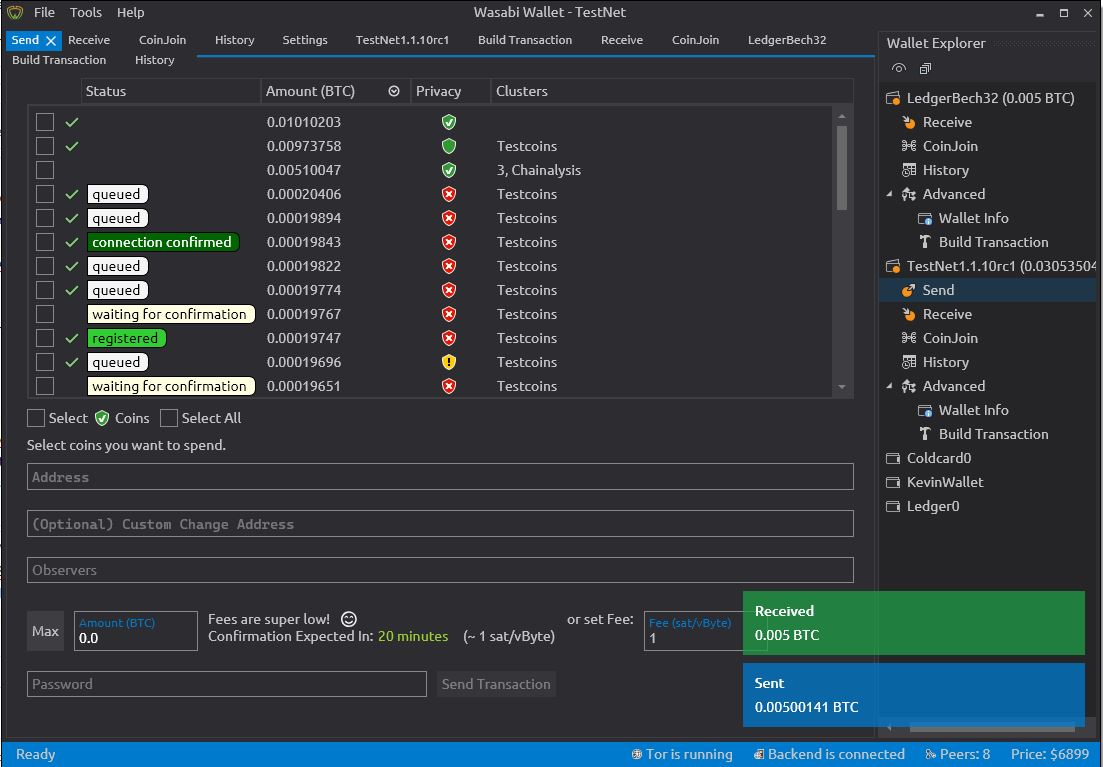Viewport: 1103px width, 767px height.
Task: Check the box for the 0.01010203 coin
Action: (x=45, y=122)
